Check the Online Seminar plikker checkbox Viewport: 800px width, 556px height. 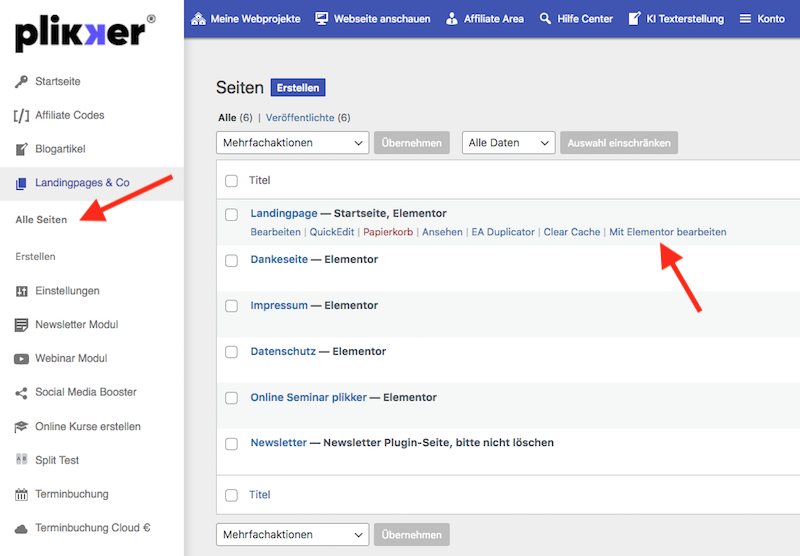pyautogui.click(x=232, y=398)
